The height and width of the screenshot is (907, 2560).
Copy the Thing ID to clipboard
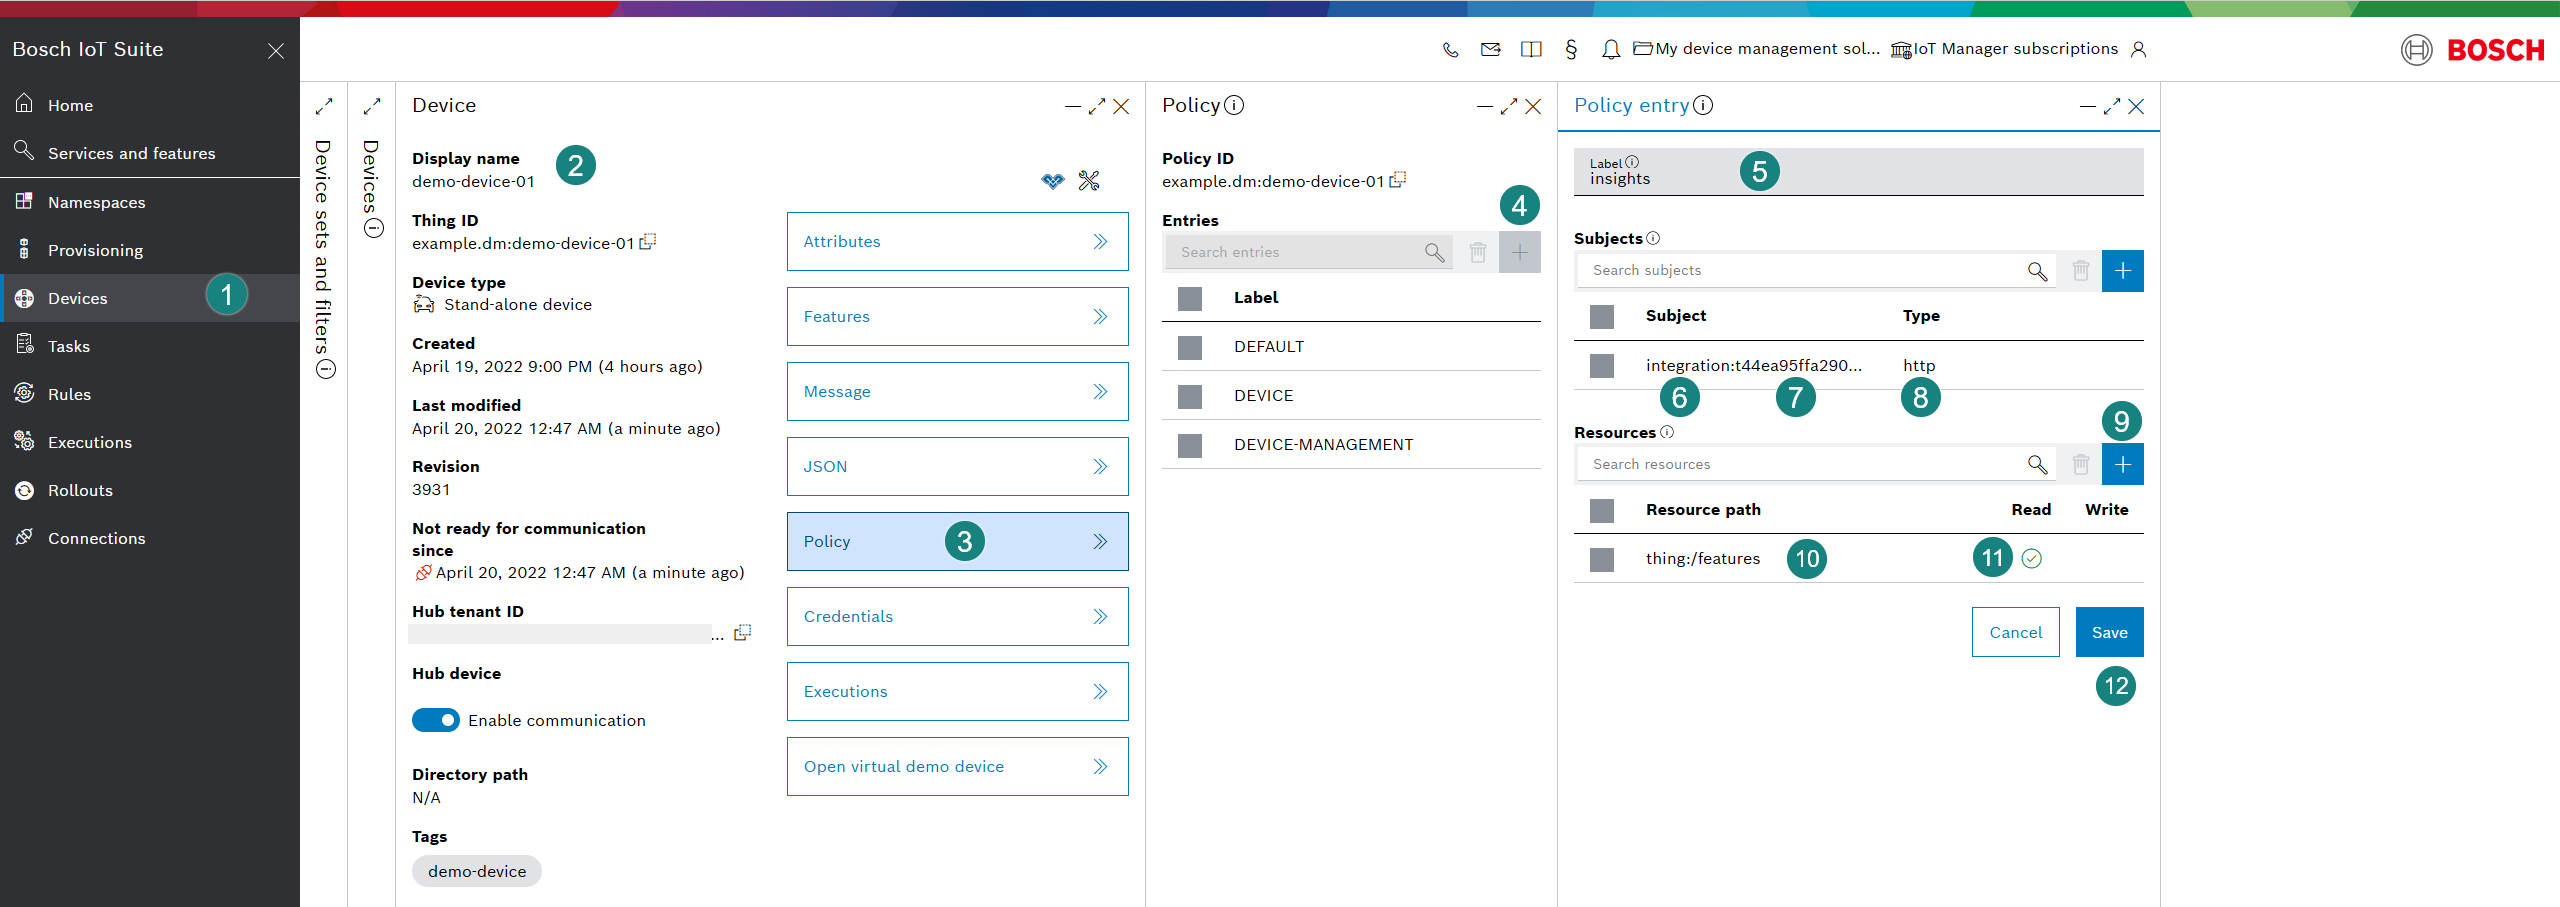[648, 242]
